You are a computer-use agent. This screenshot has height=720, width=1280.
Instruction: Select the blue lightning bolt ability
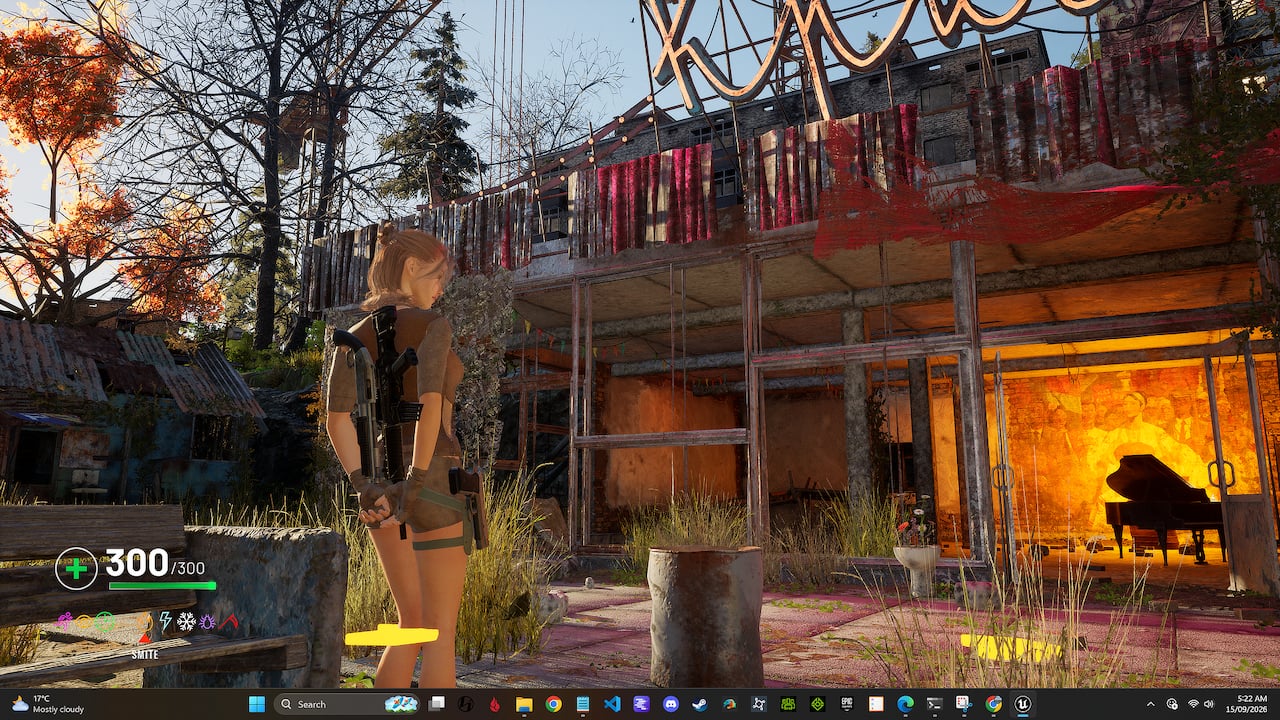pyautogui.click(x=165, y=621)
